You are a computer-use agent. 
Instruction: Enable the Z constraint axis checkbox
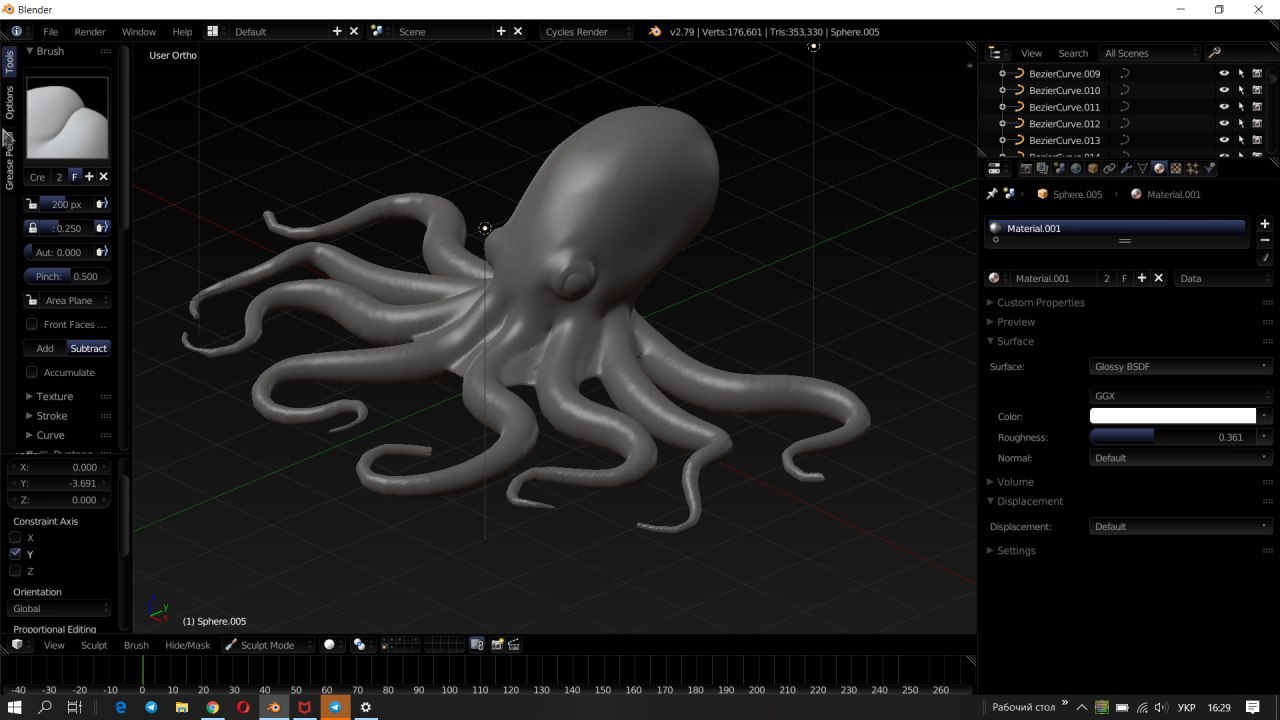pyautogui.click(x=15, y=571)
